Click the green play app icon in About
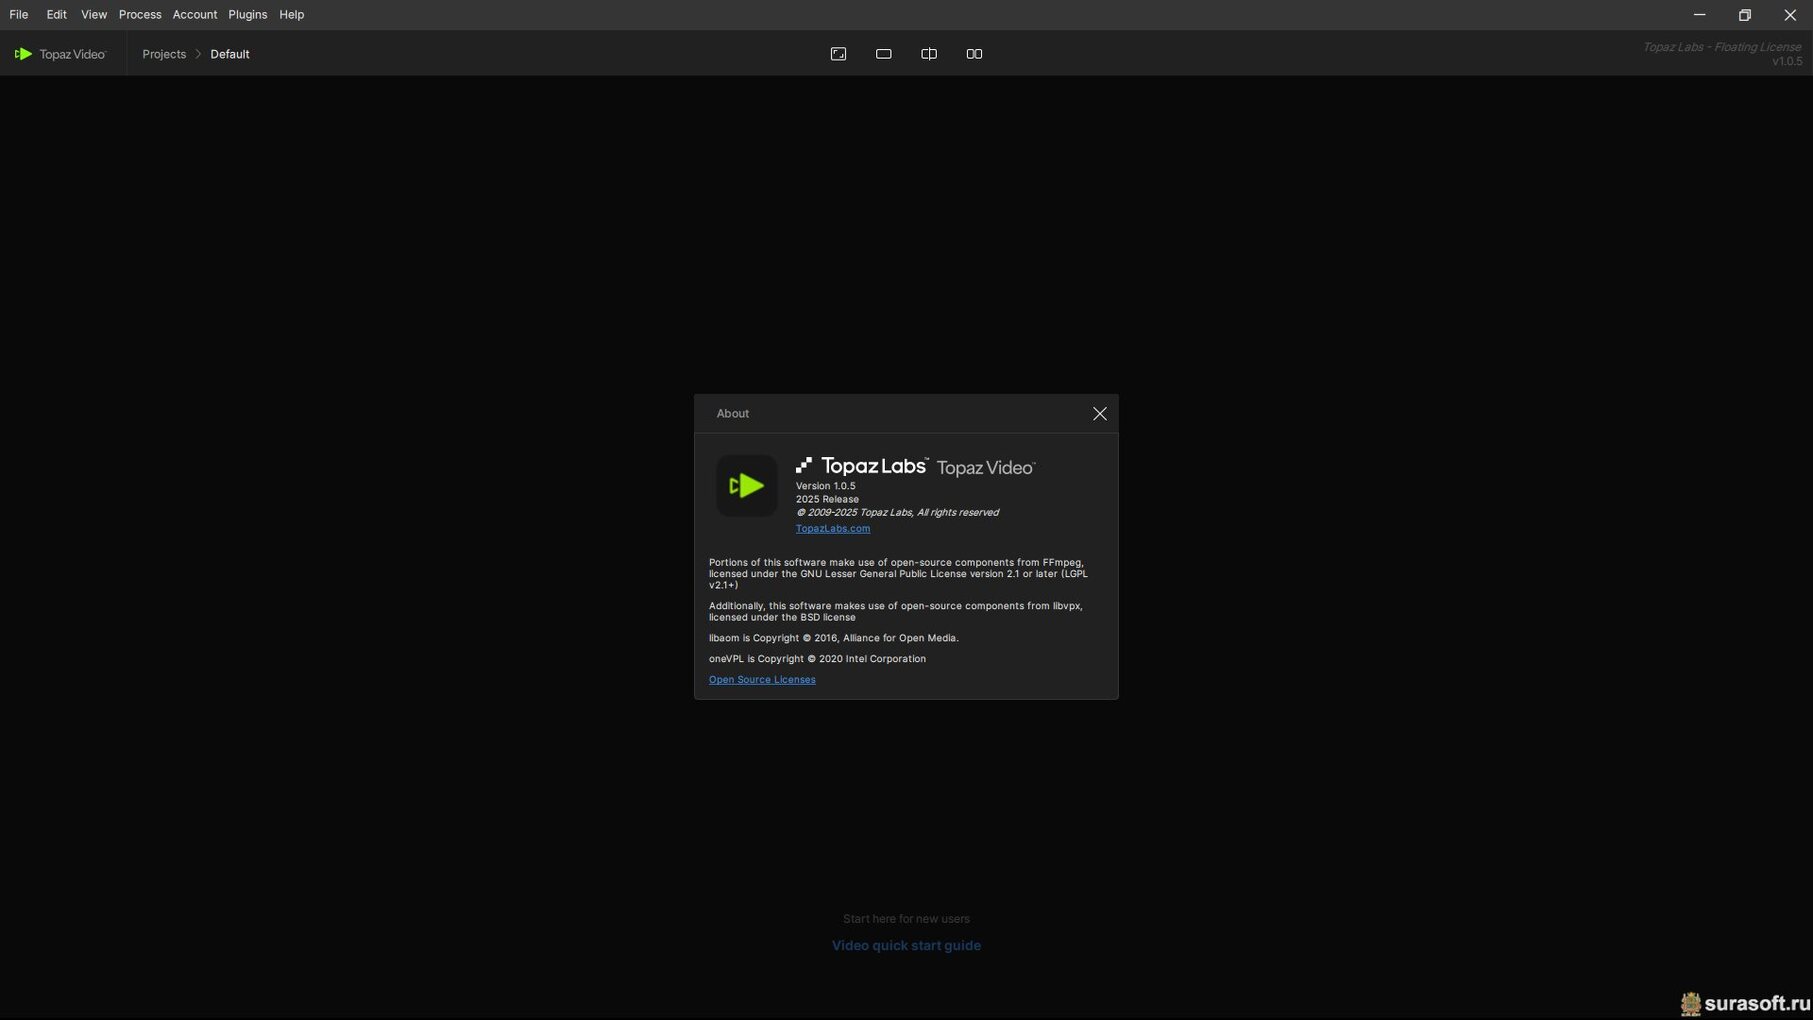Screen dimensions: 1813x1020 tap(746, 486)
